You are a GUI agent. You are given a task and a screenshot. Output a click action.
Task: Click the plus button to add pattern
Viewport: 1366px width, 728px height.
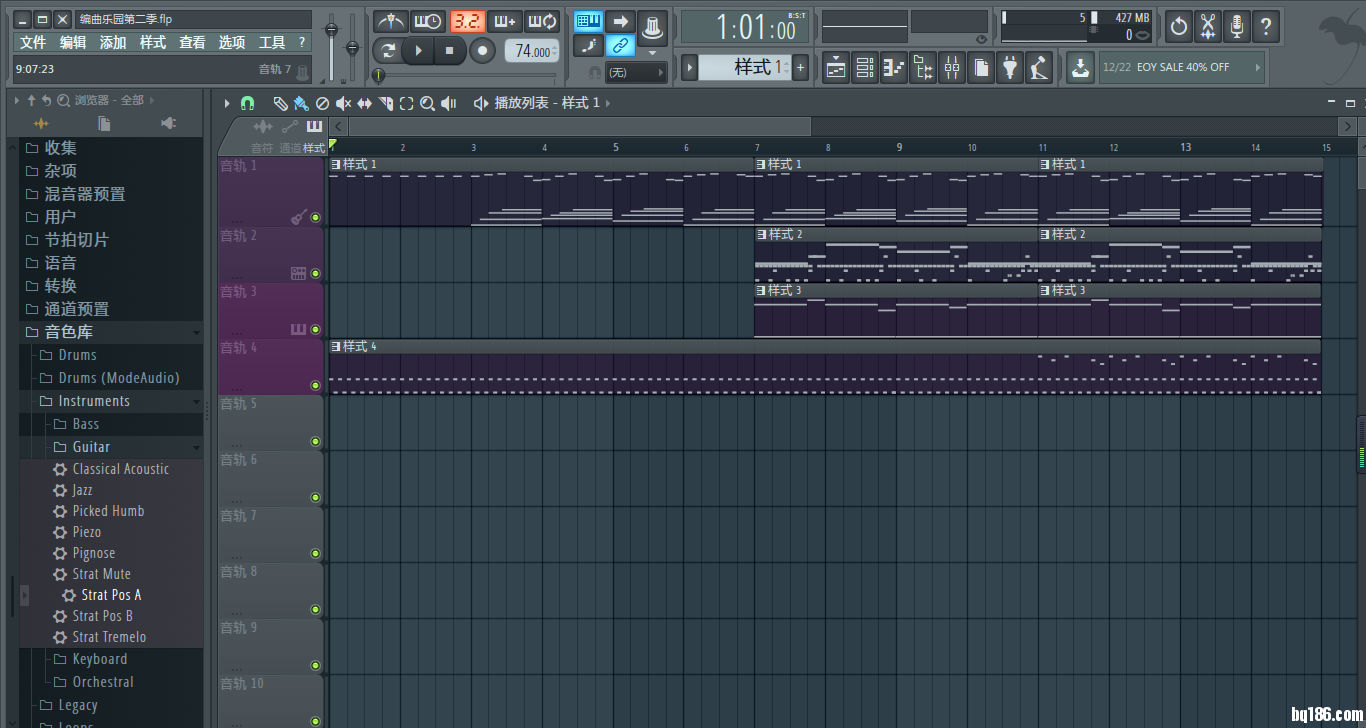pyautogui.click(x=801, y=67)
